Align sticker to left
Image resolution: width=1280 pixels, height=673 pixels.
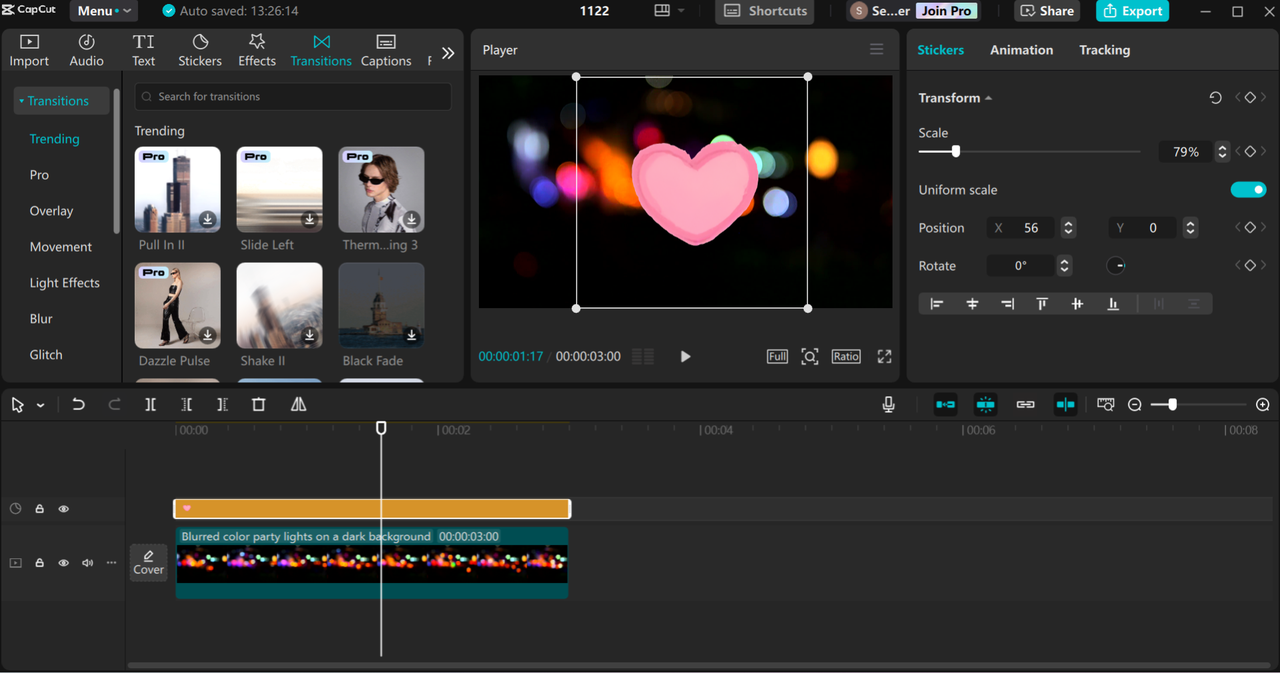(937, 304)
